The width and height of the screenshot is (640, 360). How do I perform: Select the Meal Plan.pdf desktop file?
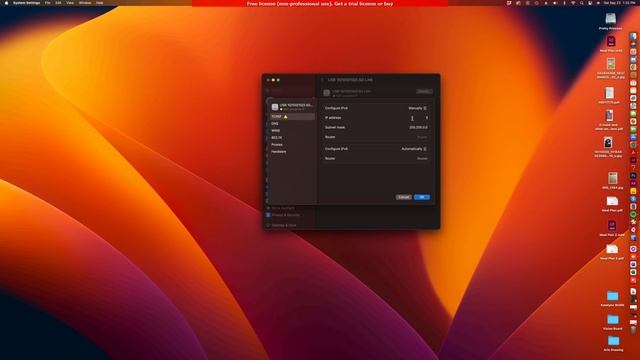612,201
